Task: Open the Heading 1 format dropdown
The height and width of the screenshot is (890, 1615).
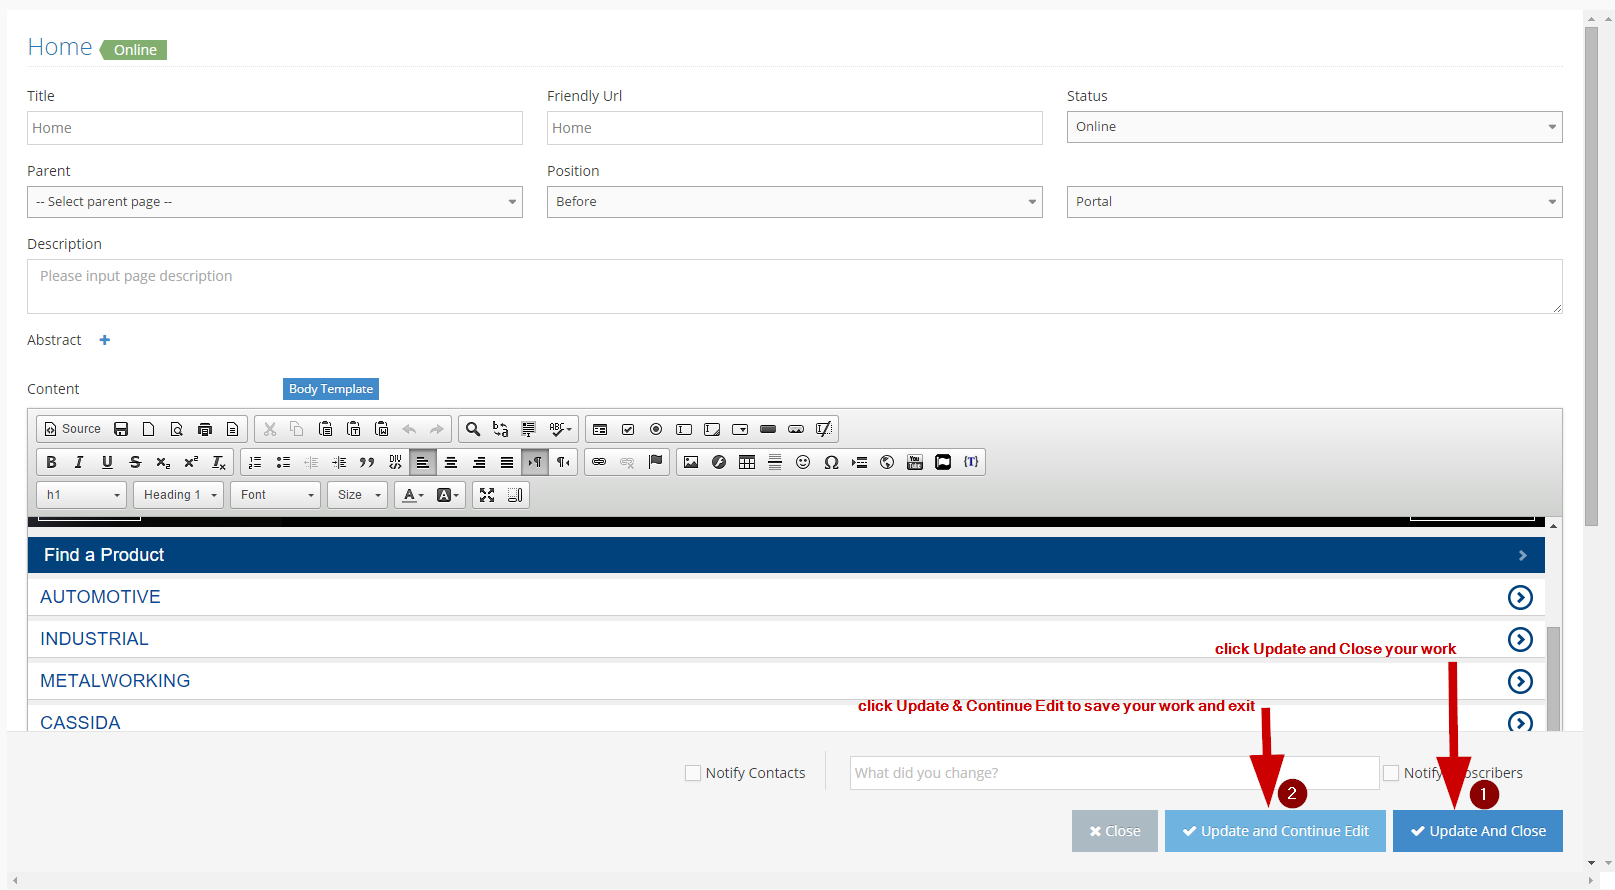Action: [179, 495]
